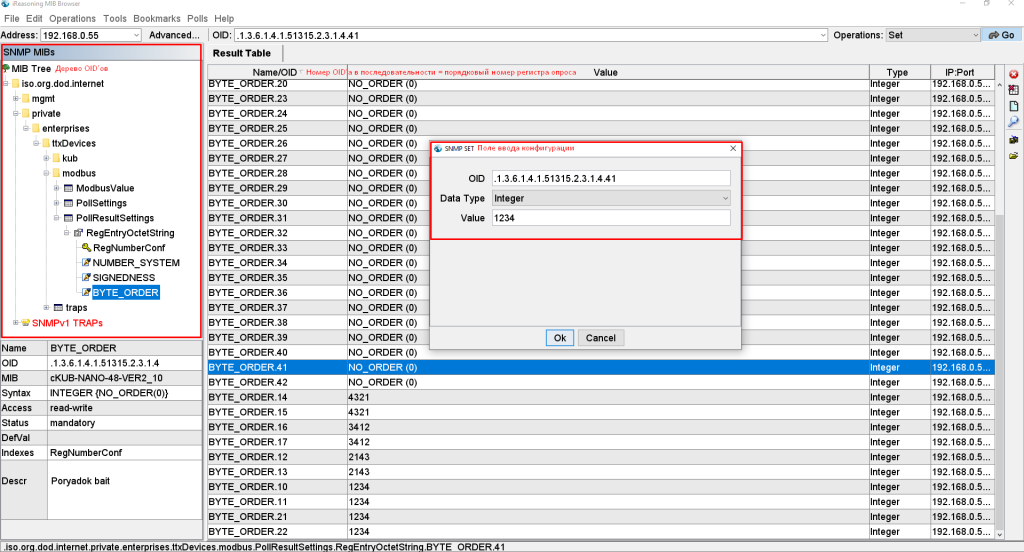Select the BYTE_ORDER.41 row
The image size is (1024, 552).
coord(601,367)
